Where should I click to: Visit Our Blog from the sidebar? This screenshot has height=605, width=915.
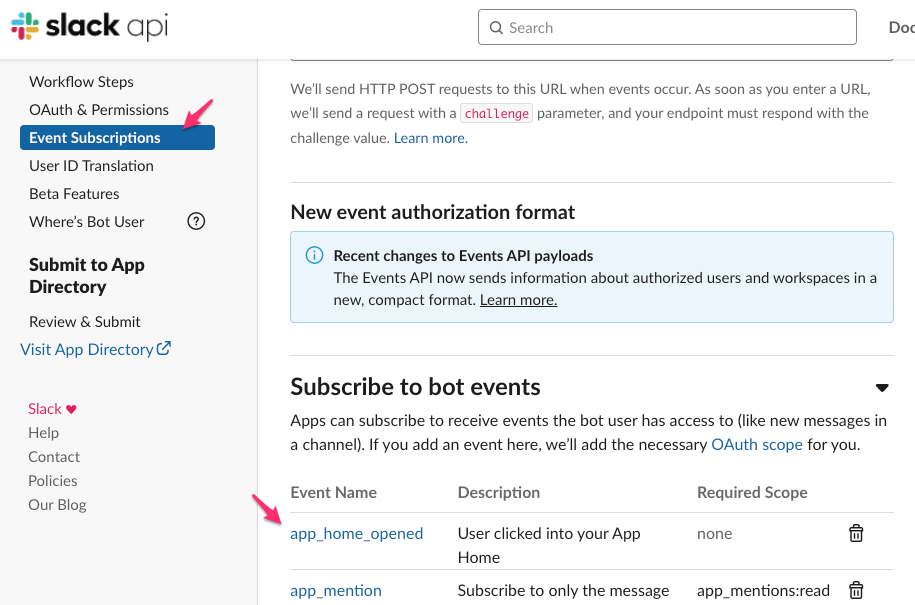[x=57, y=504]
